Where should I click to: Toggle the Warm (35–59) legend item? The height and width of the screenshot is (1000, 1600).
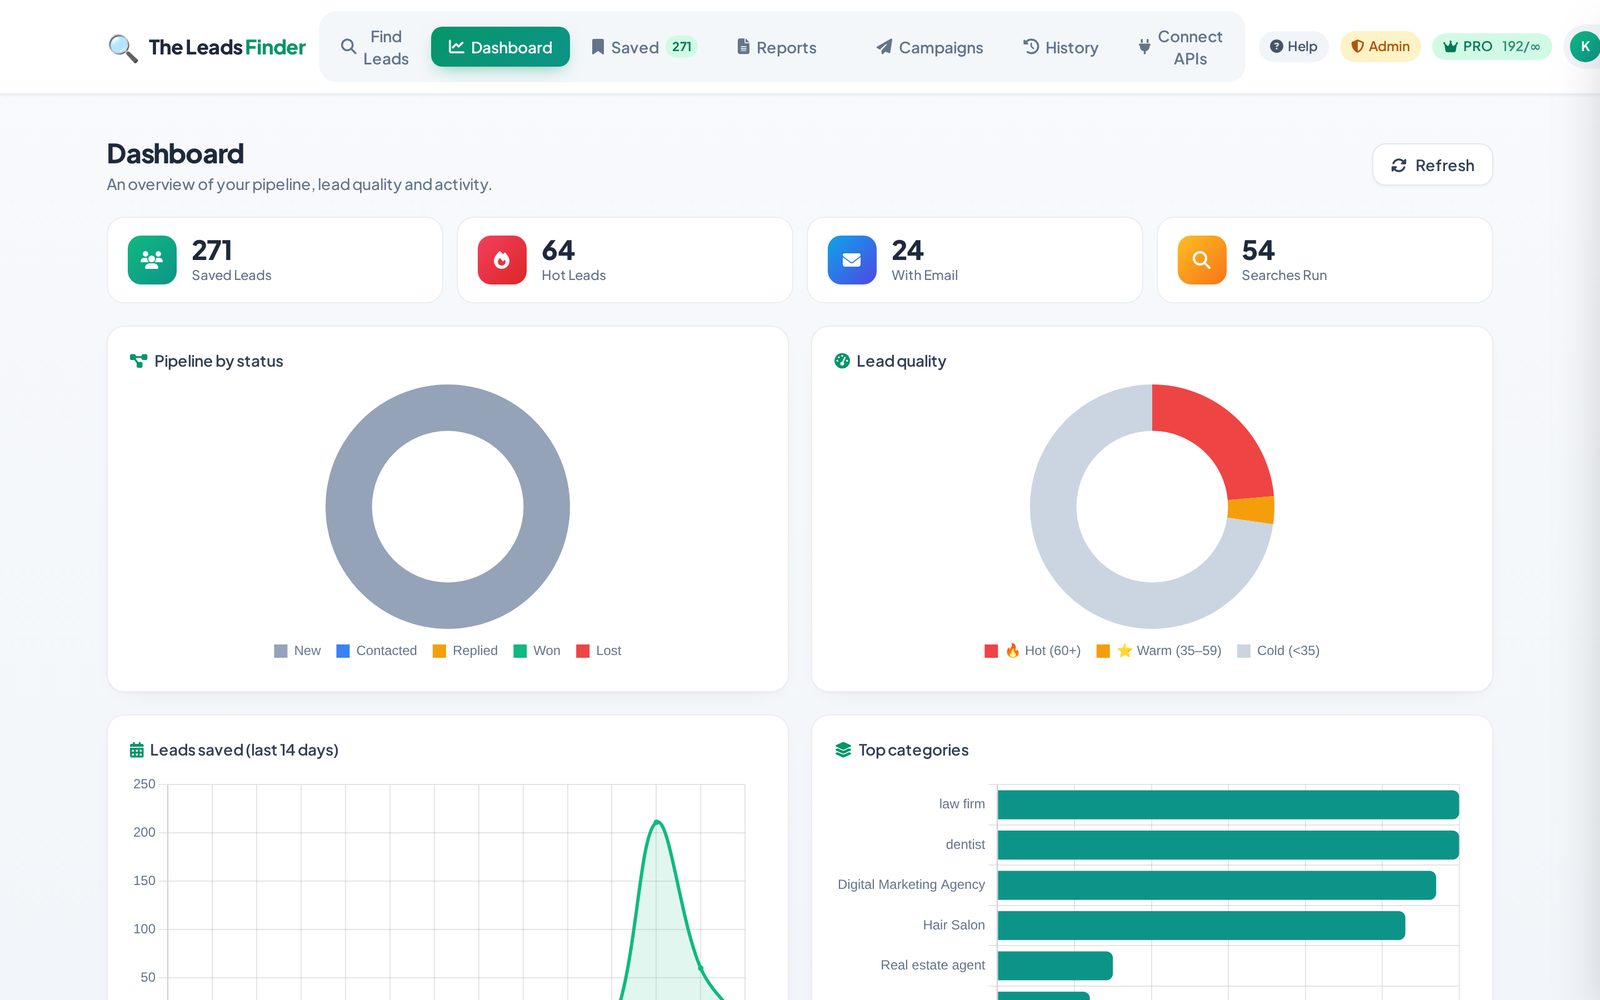tap(1159, 651)
